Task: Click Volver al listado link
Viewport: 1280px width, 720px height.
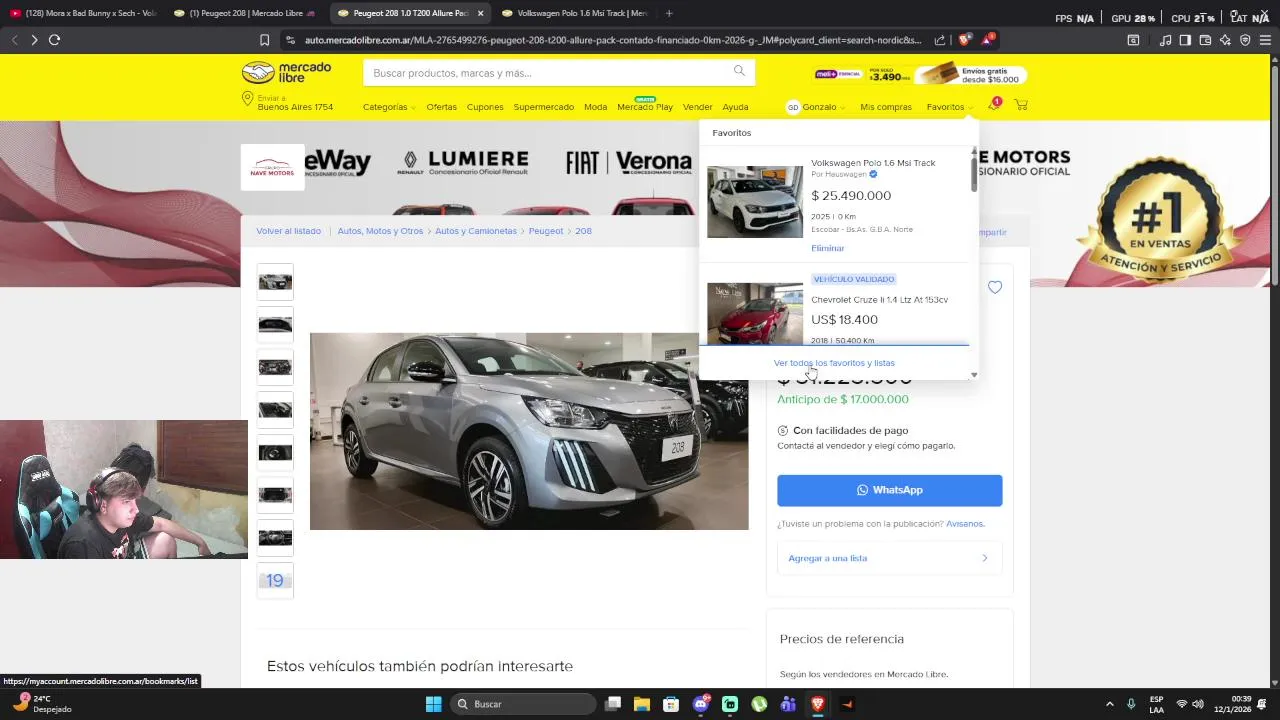Action: [288, 231]
